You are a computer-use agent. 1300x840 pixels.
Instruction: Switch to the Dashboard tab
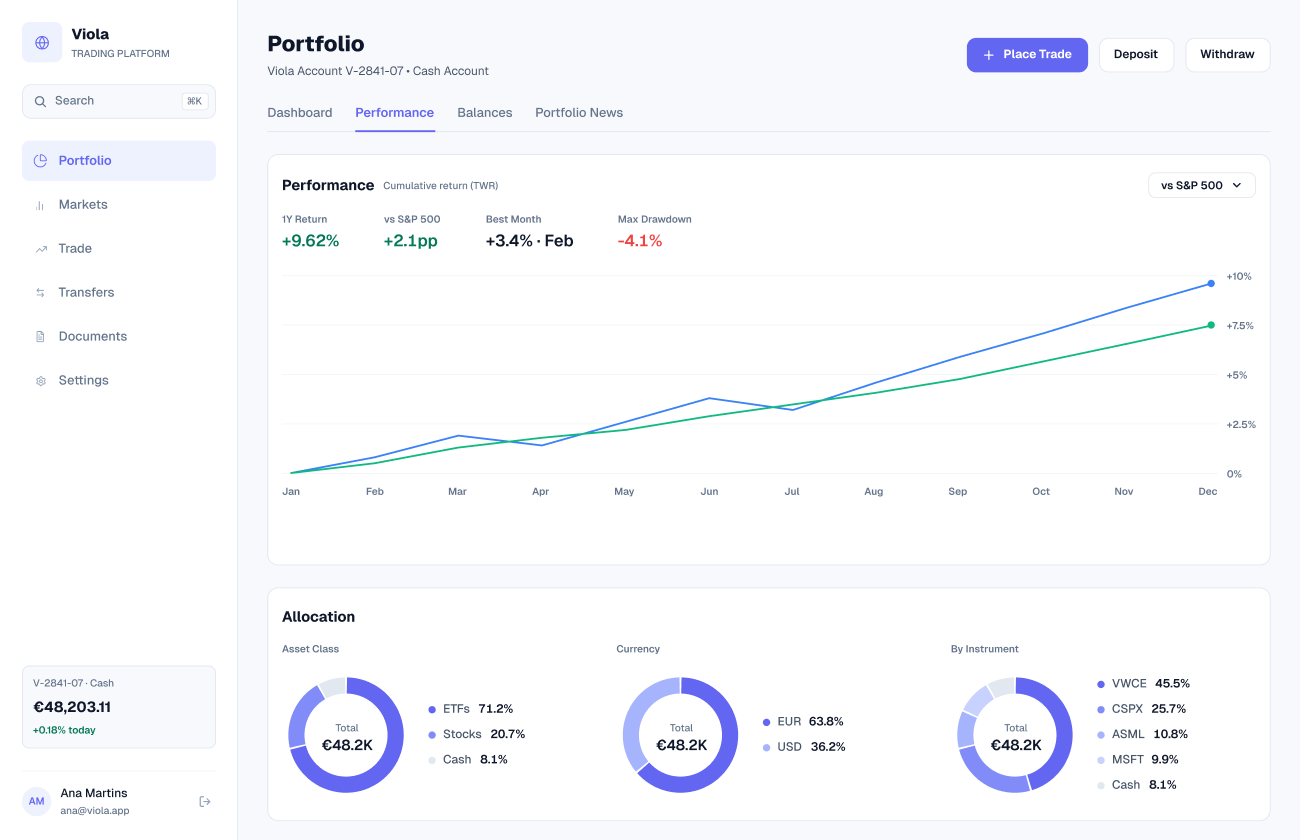300,112
